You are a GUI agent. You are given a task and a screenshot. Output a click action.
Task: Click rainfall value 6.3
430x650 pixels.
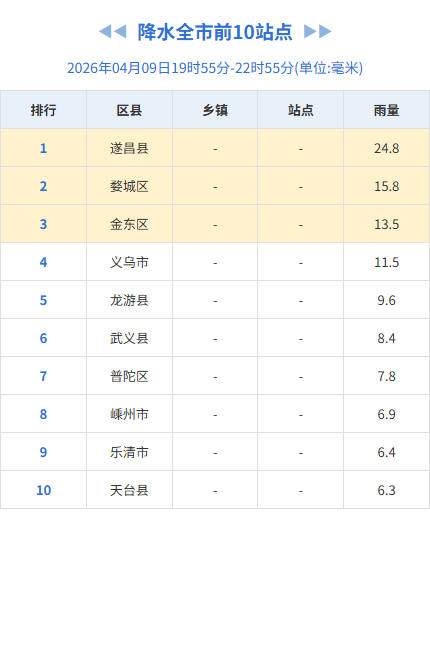[x=386, y=490]
